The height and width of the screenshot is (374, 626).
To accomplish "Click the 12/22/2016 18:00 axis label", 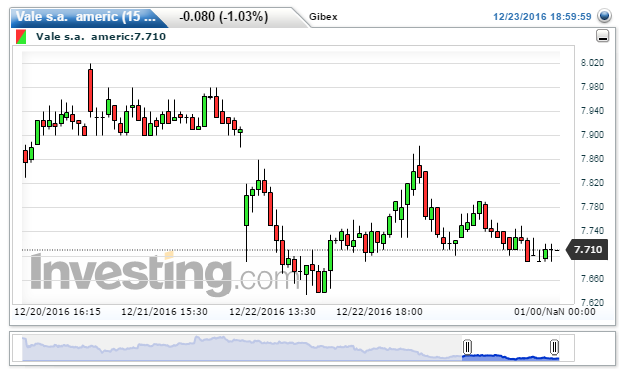I will (379, 312).
